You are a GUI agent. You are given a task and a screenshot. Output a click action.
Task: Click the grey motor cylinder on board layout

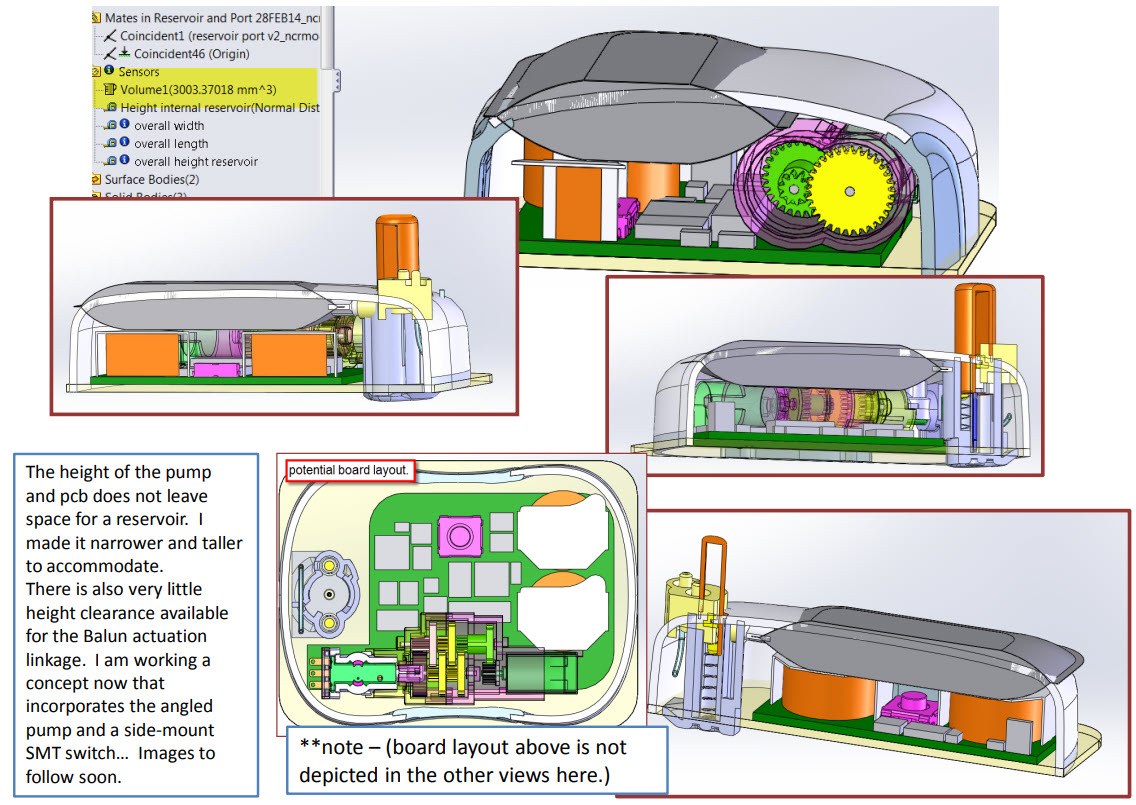(541, 671)
